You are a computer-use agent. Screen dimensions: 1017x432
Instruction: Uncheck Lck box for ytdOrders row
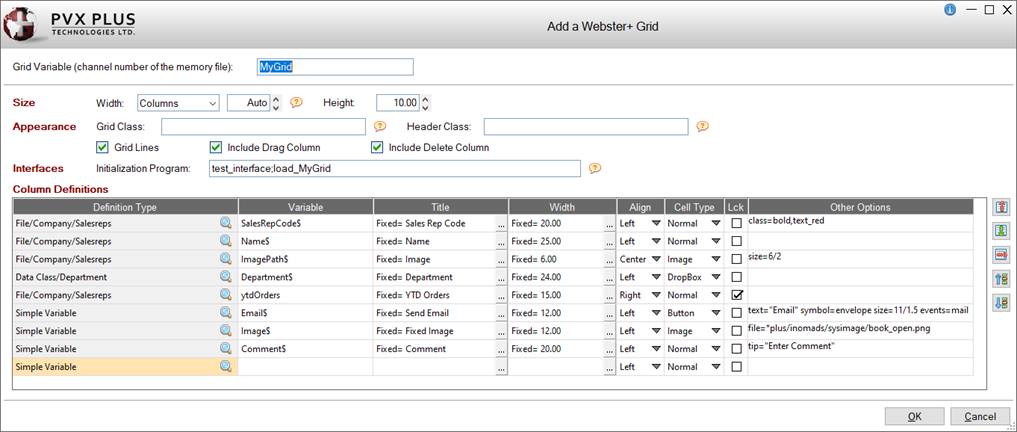pos(736,294)
